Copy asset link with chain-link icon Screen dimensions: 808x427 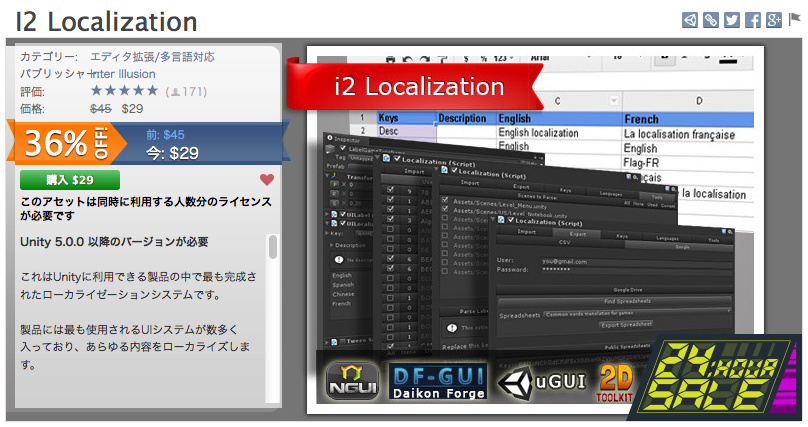[x=711, y=20]
